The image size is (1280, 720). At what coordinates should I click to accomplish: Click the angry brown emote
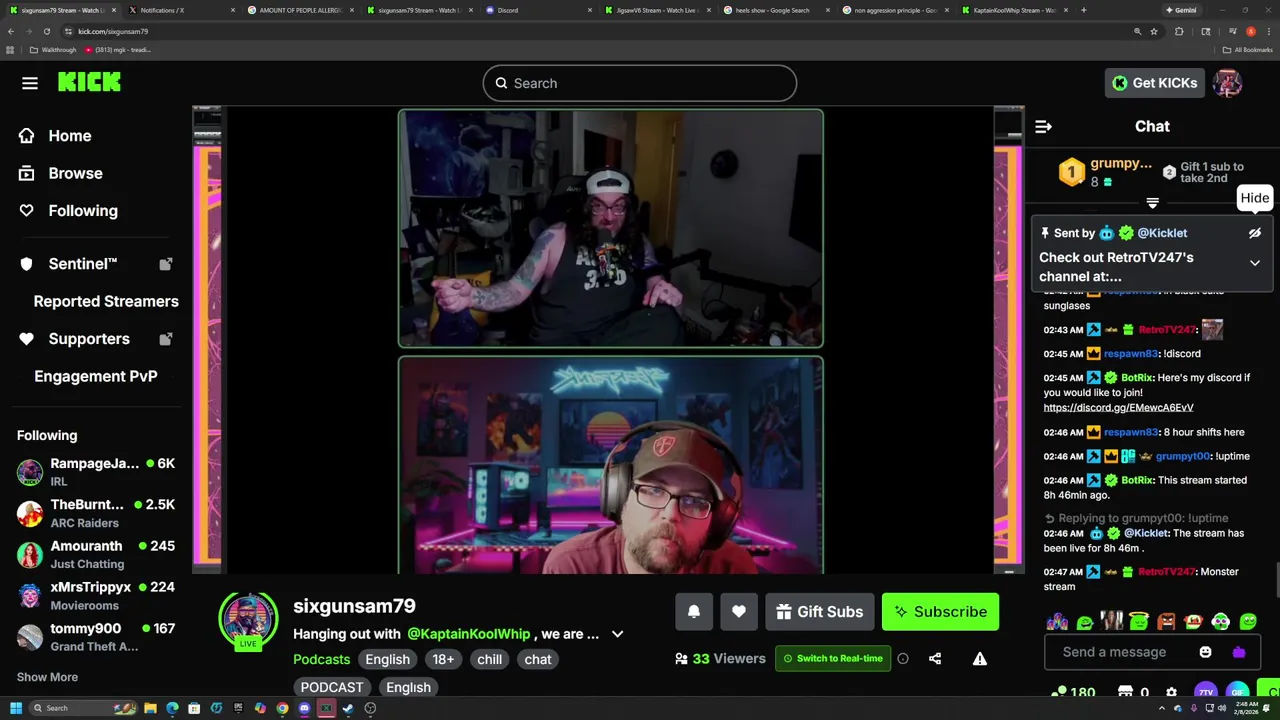1166,622
